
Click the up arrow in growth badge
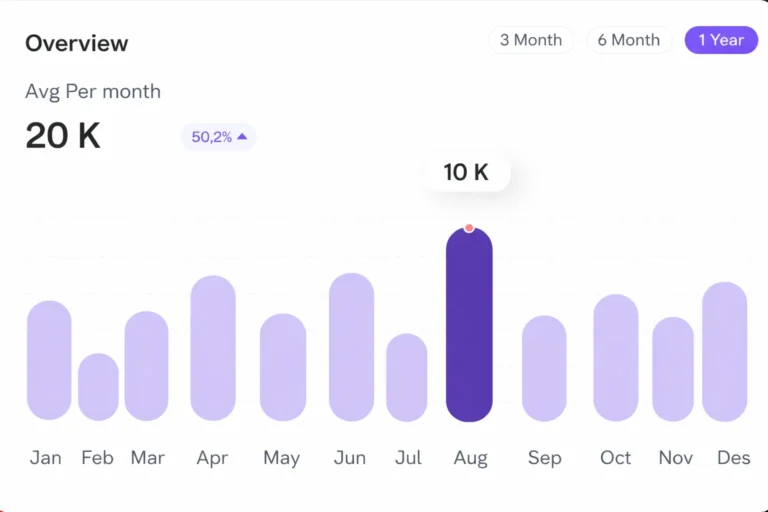click(x=242, y=137)
